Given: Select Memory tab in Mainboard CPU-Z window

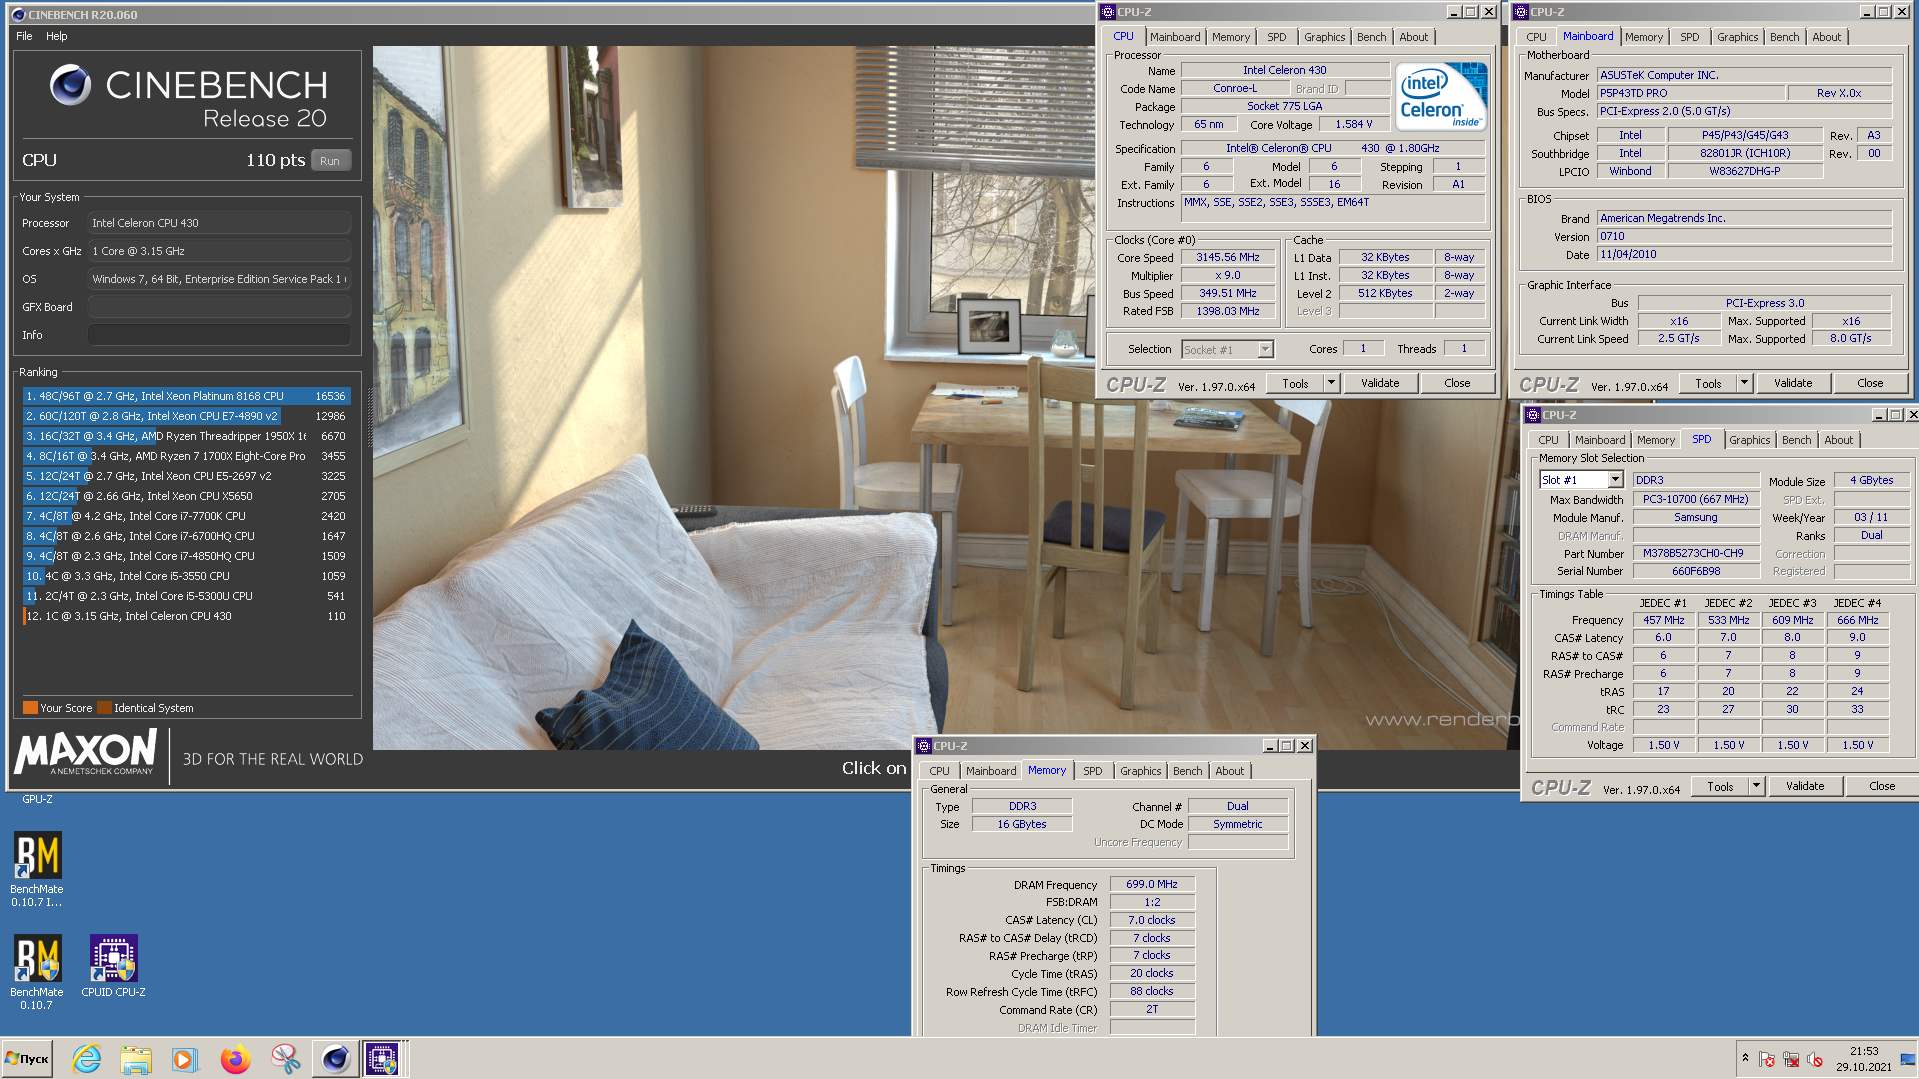Looking at the screenshot, I should click(1643, 37).
